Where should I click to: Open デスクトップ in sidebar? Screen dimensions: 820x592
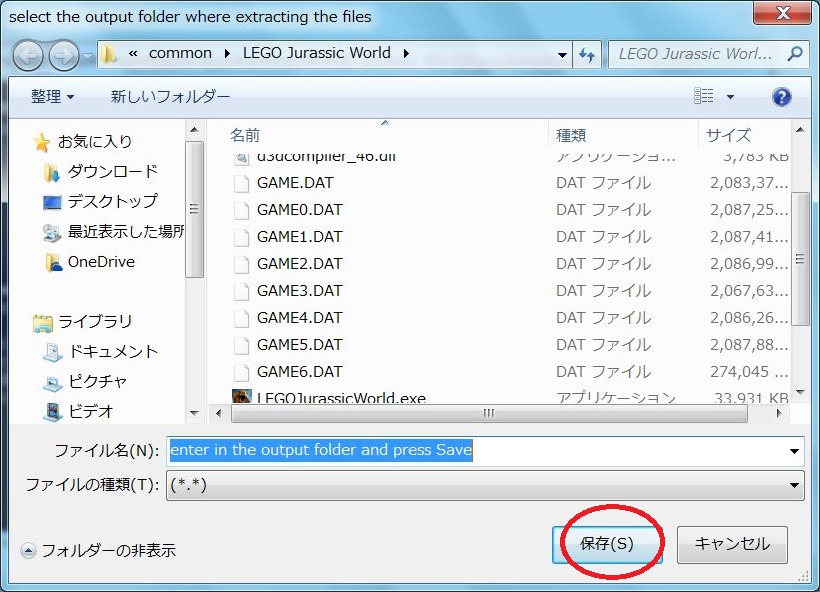(x=112, y=201)
